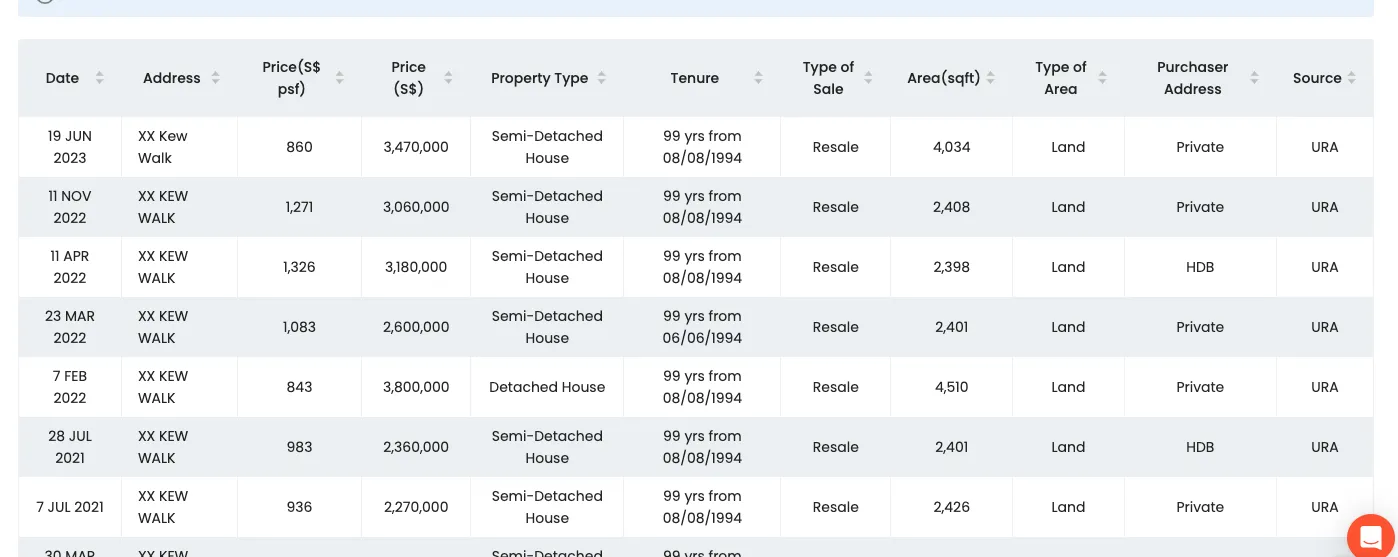Click the price 2,360,000 cell

pos(416,447)
